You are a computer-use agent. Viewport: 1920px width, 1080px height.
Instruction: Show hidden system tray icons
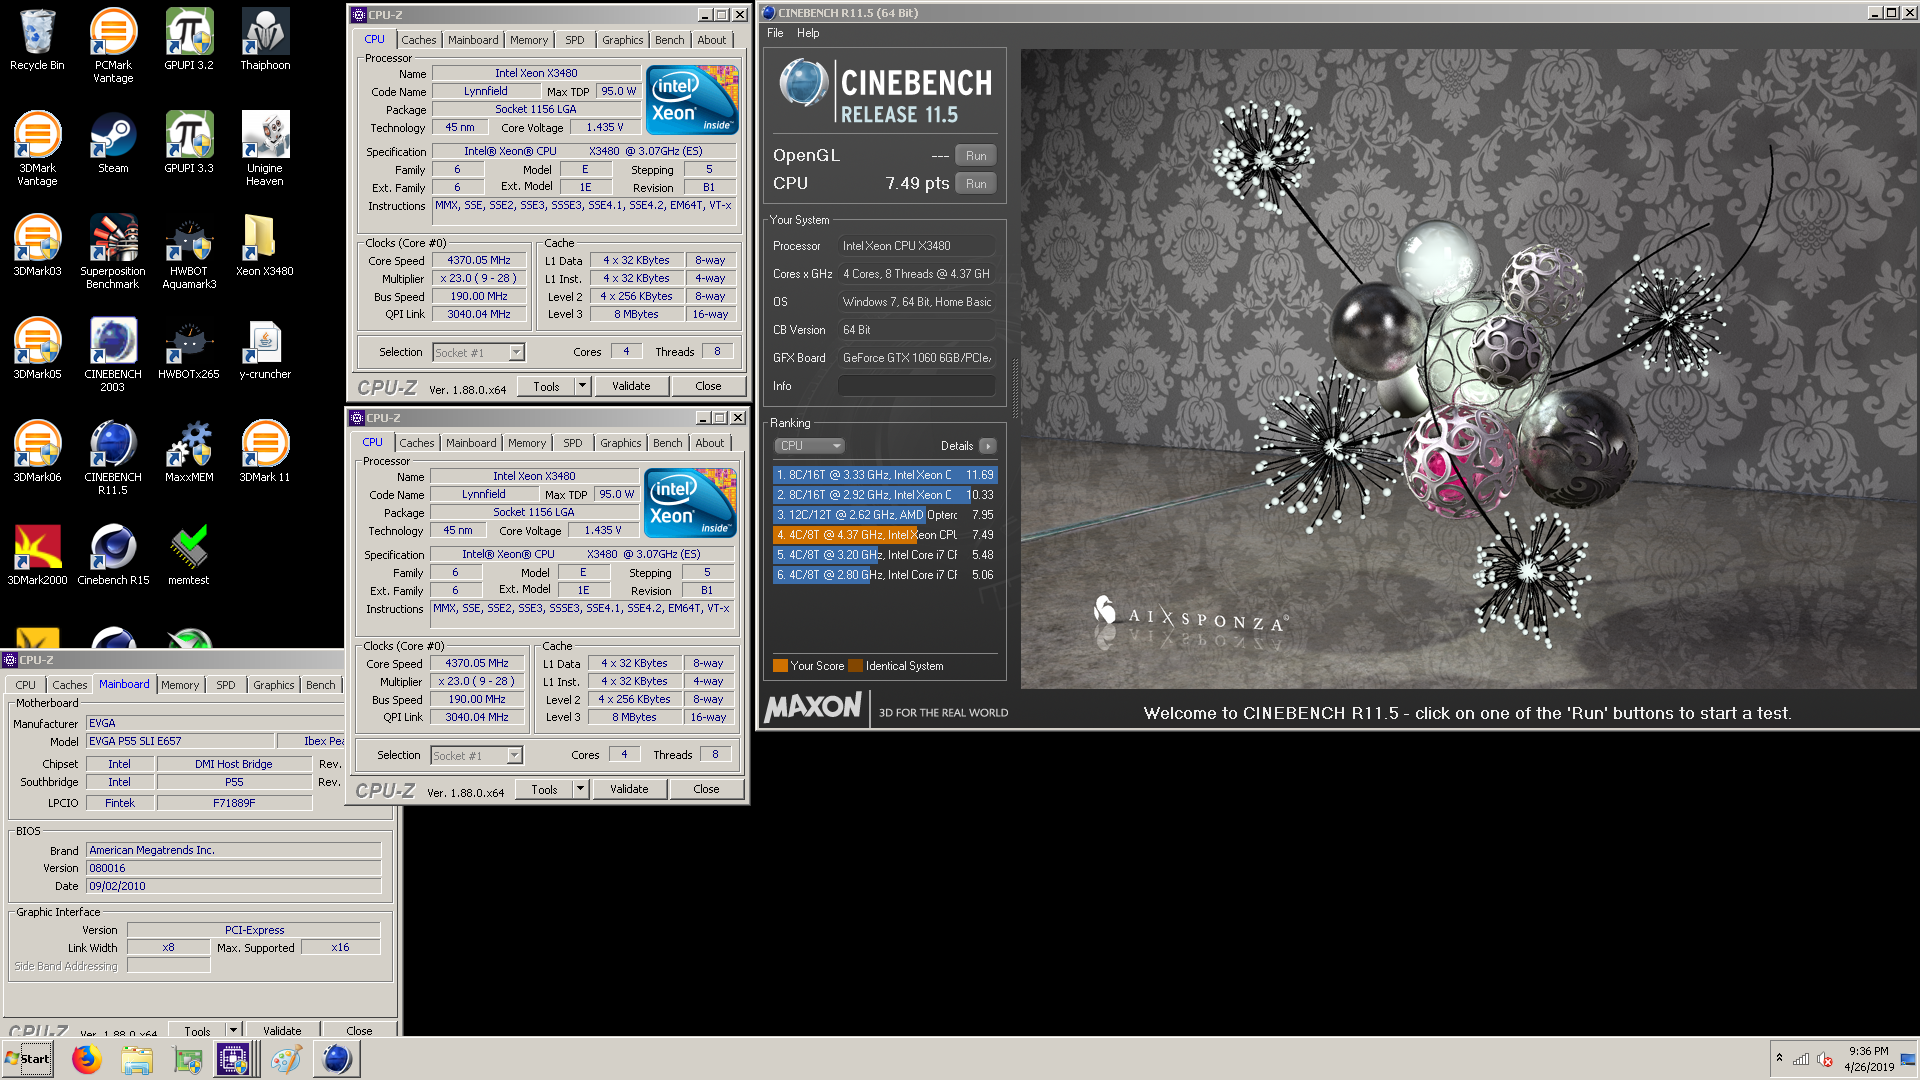coord(1779,1058)
